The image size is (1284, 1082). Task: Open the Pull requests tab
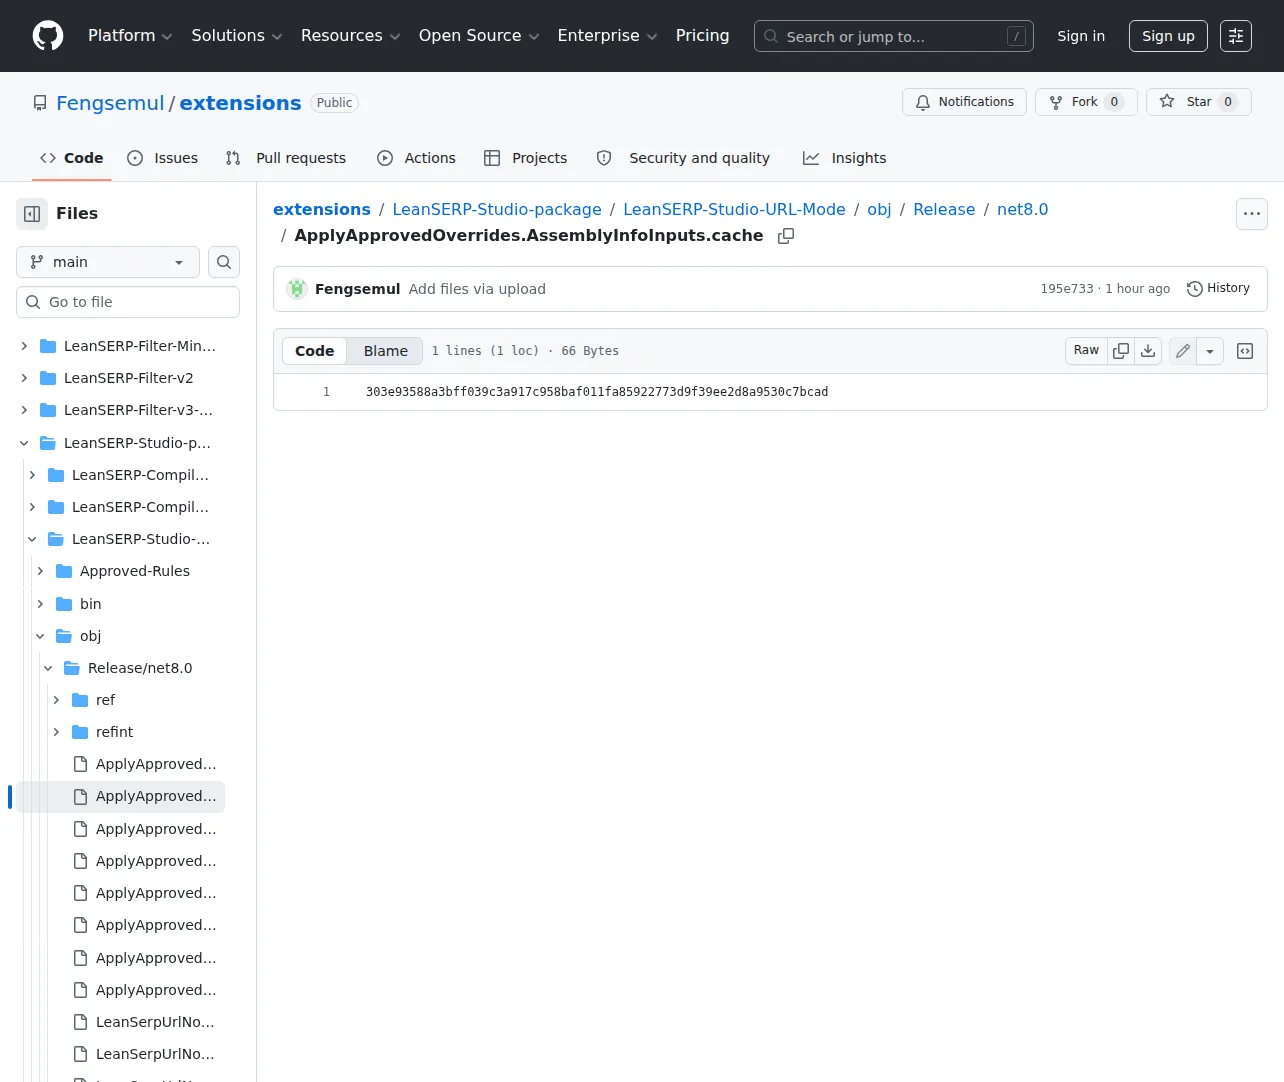[286, 158]
